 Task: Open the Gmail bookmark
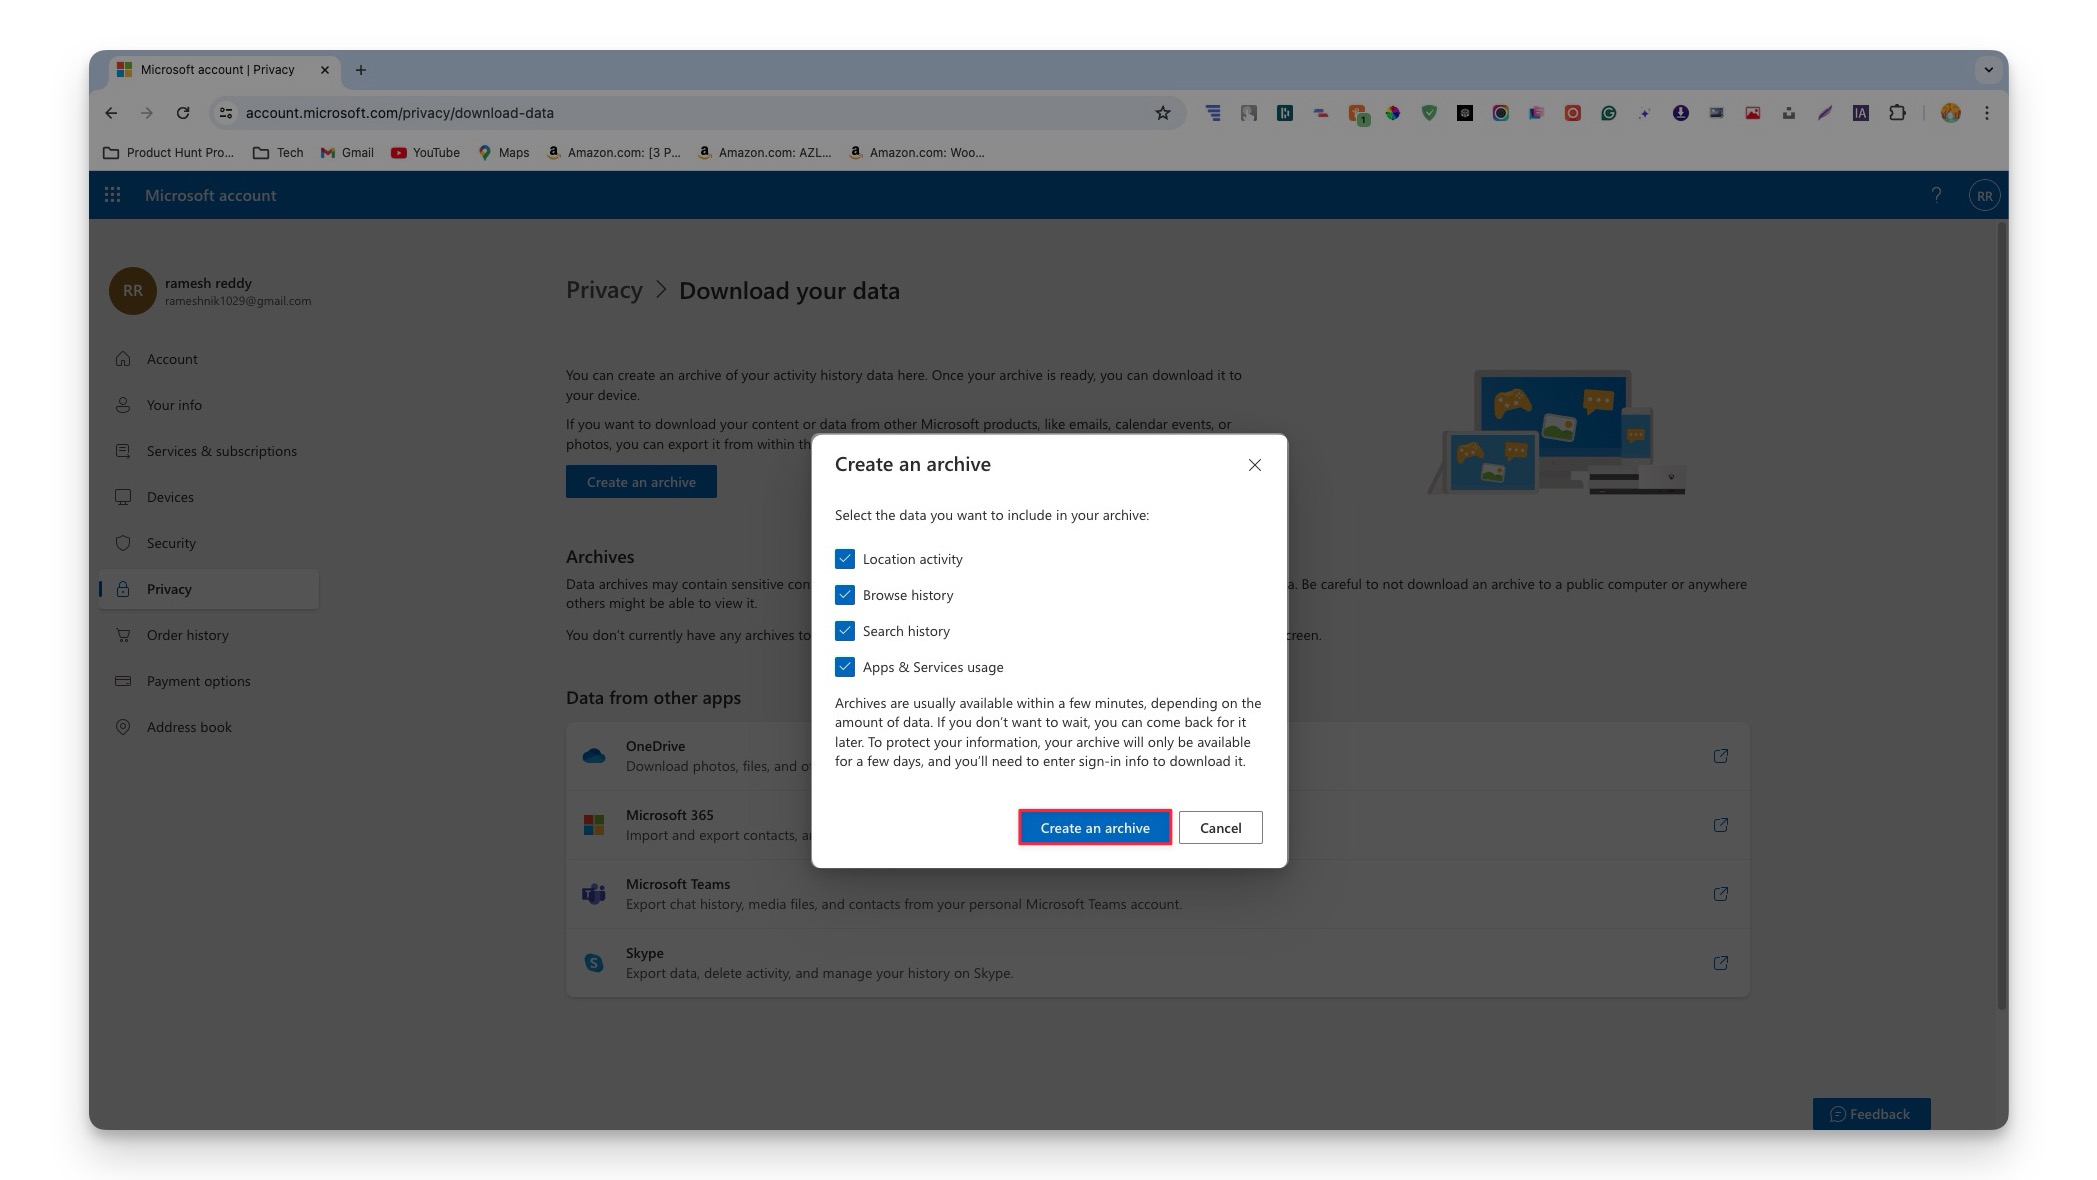point(347,153)
